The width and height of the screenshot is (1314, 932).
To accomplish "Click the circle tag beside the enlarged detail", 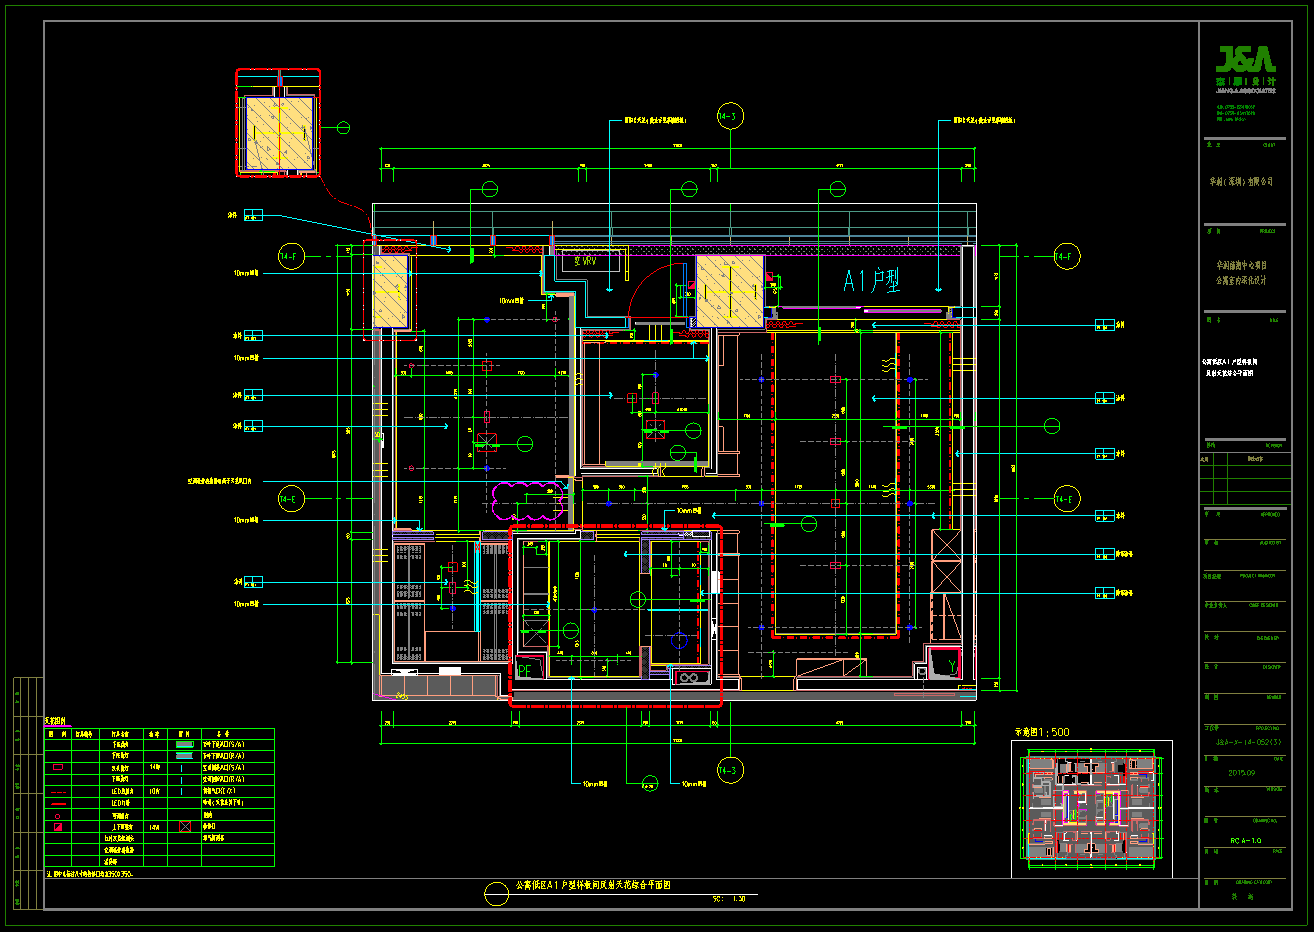I will point(343,127).
